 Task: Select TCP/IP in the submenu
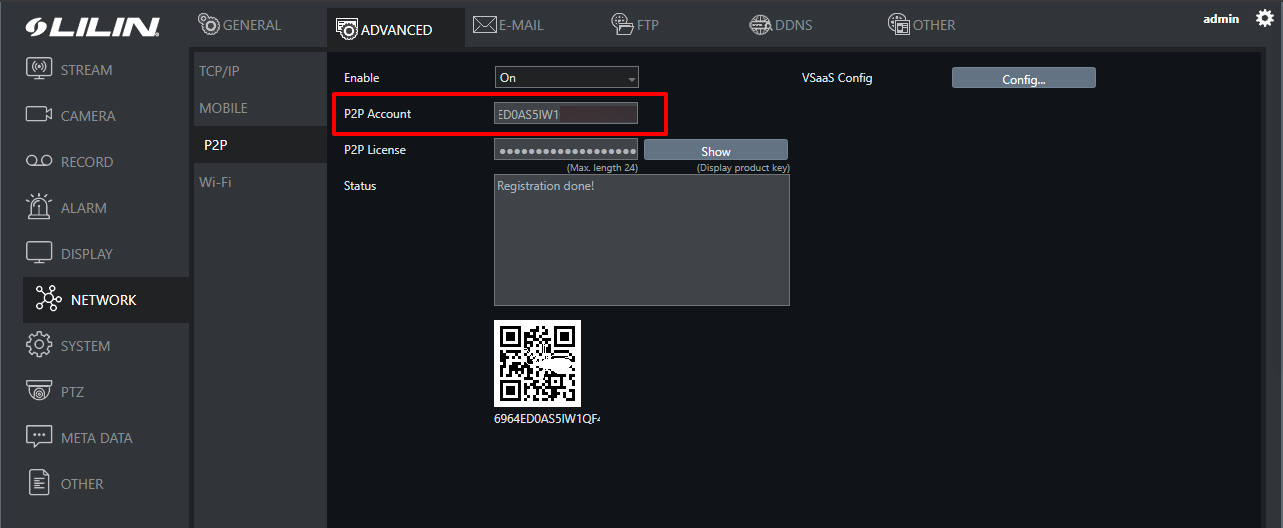click(x=219, y=71)
